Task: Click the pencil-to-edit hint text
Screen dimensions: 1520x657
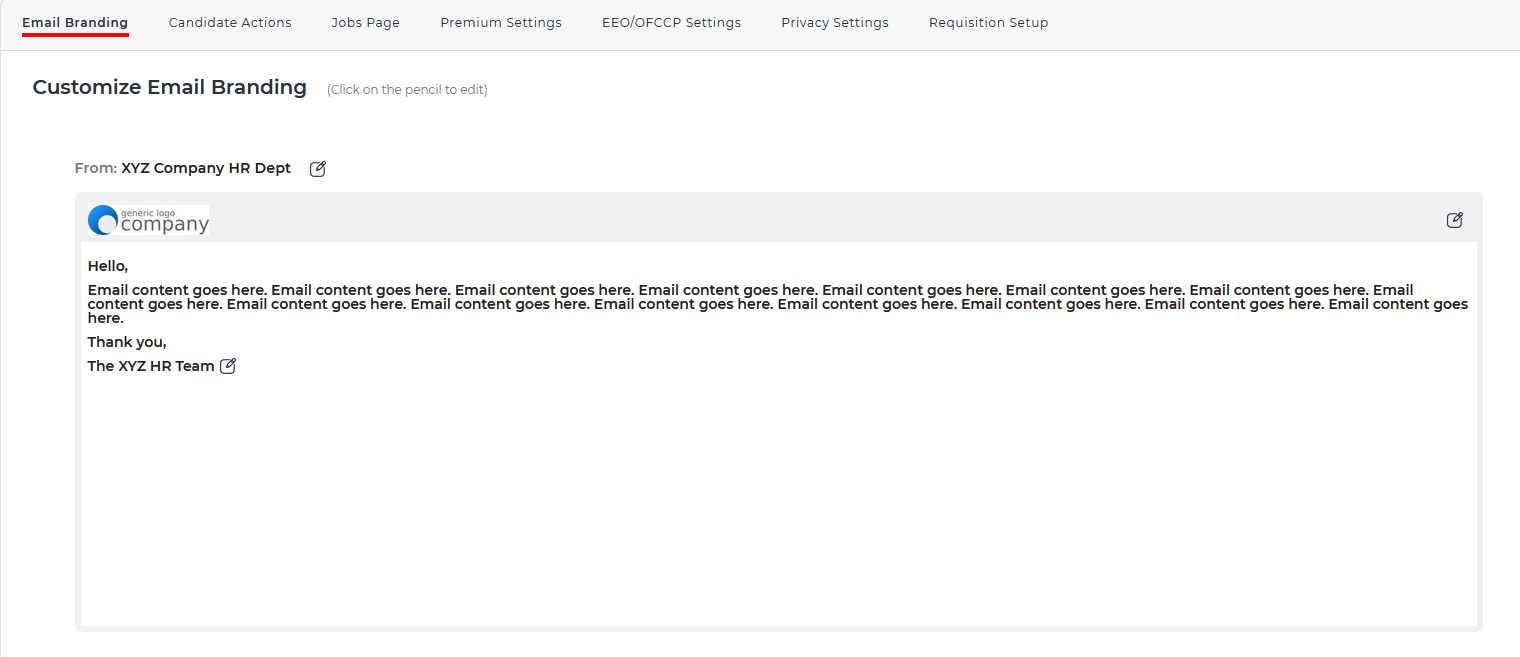Action: [407, 90]
